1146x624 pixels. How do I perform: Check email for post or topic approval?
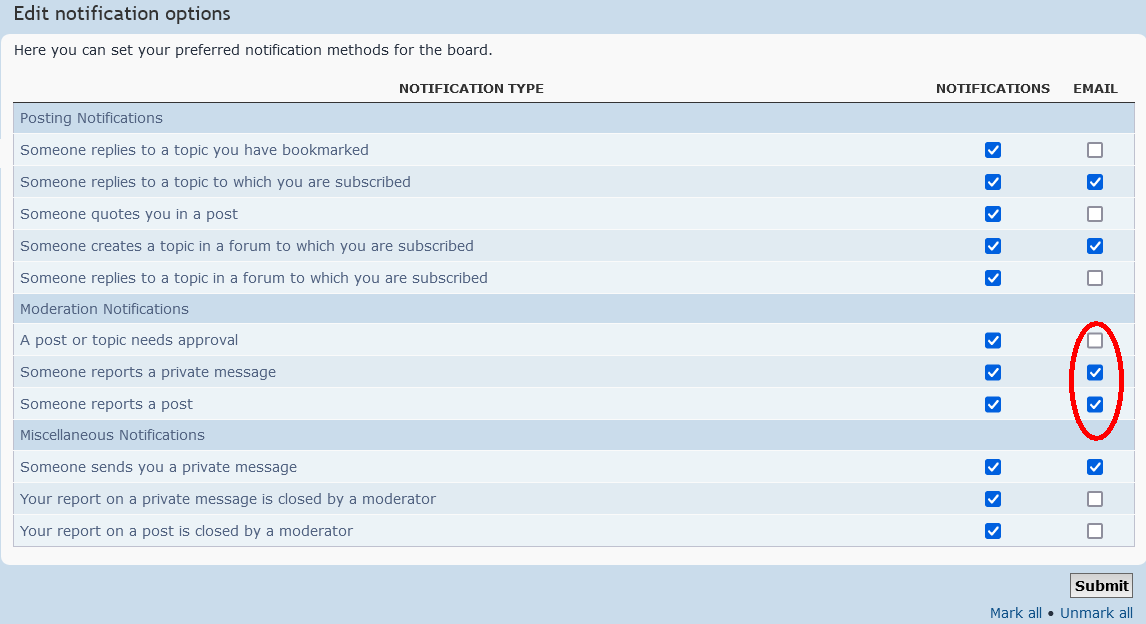click(x=1094, y=340)
